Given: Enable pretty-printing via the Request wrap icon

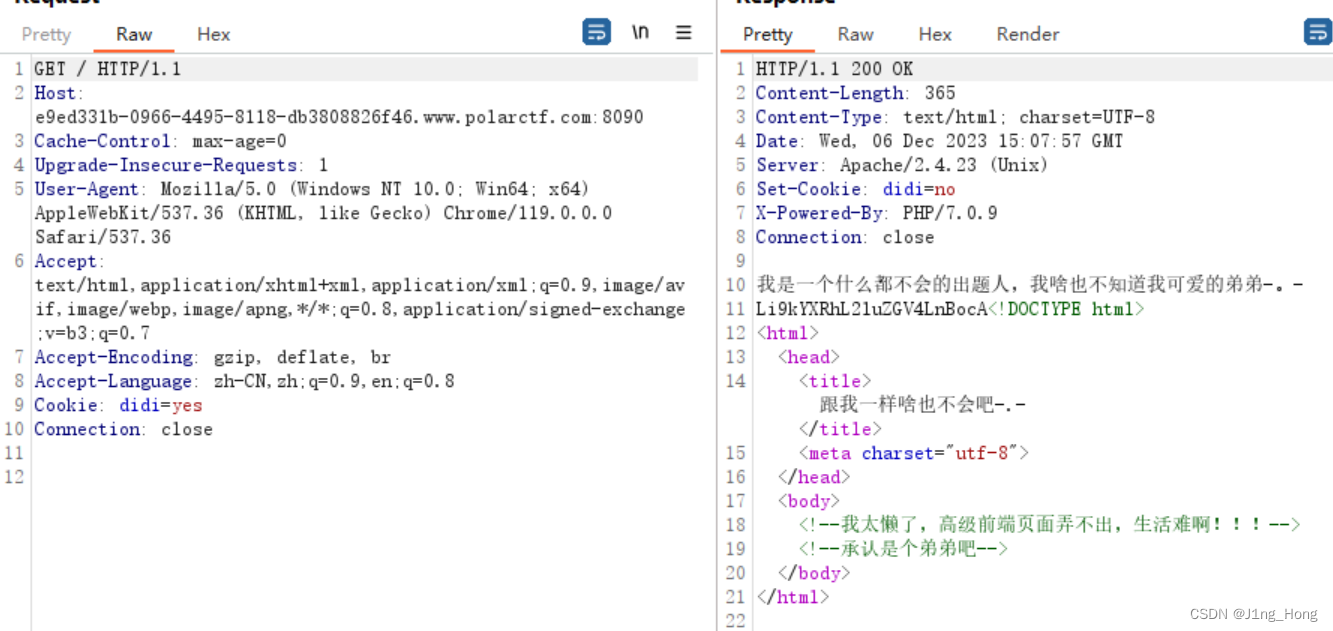Looking at the screenshot, I should [x=596, y=32].
